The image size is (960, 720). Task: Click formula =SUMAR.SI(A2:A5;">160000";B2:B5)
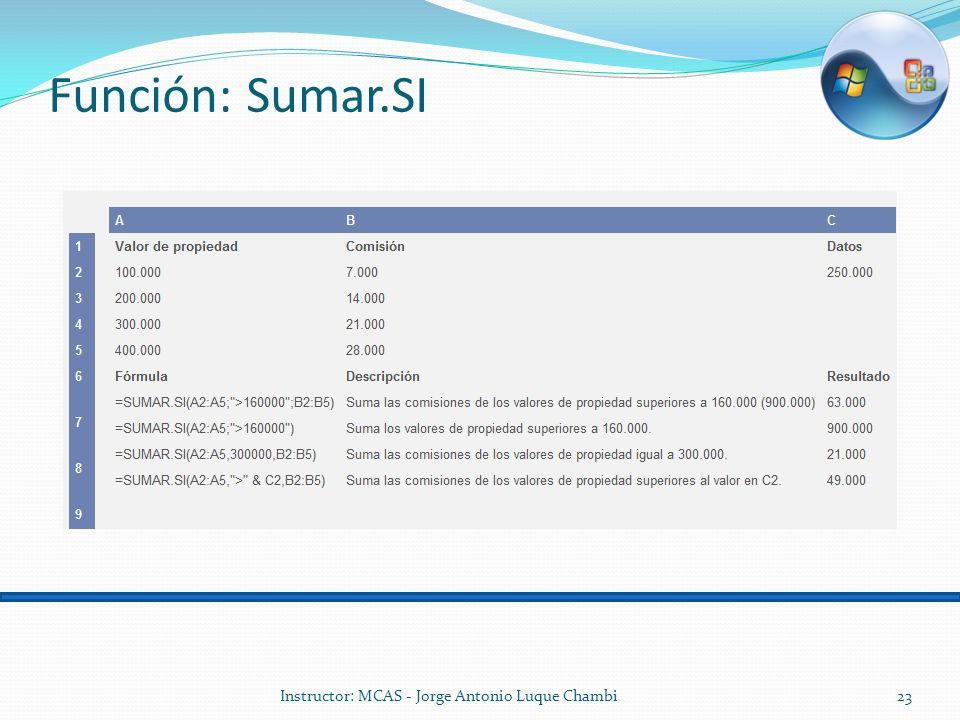click(x=225, y=403)
